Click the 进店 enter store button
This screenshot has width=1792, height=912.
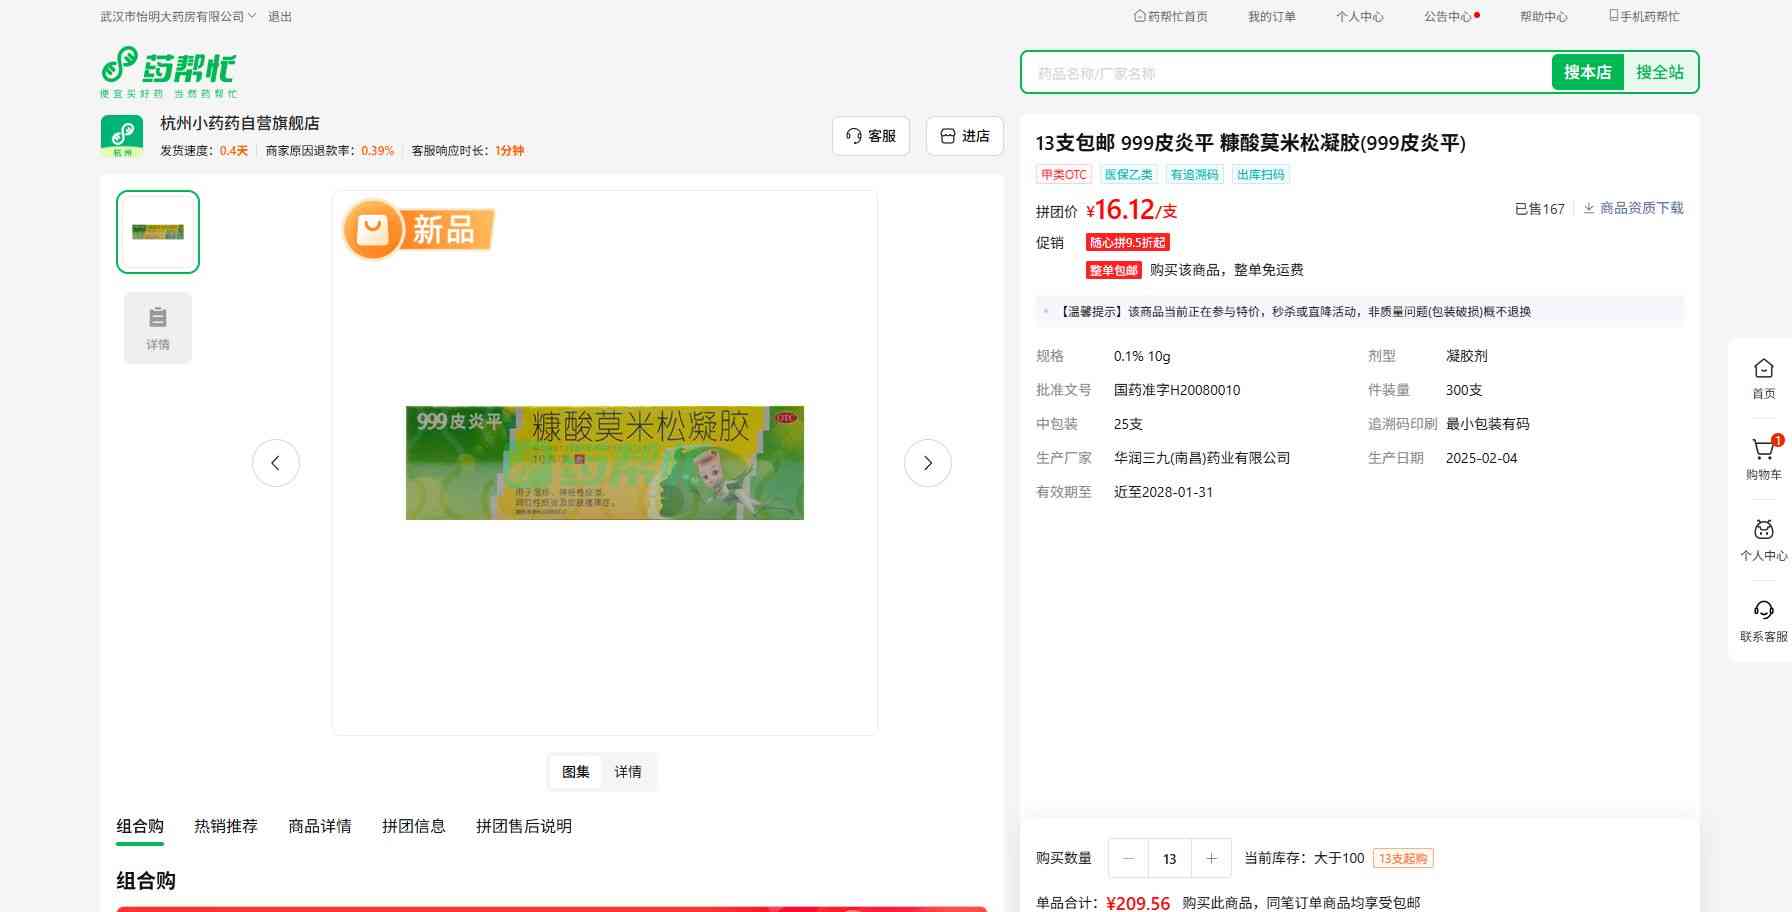pyautogui.click(x=965, y=136)
